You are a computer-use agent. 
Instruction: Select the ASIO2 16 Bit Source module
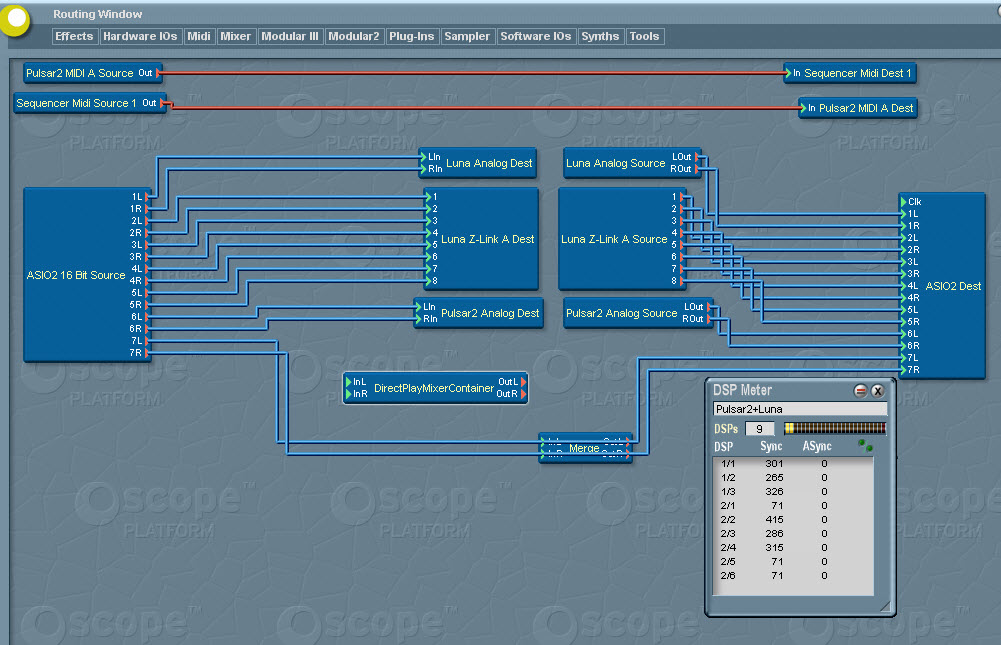coord(75,275)
